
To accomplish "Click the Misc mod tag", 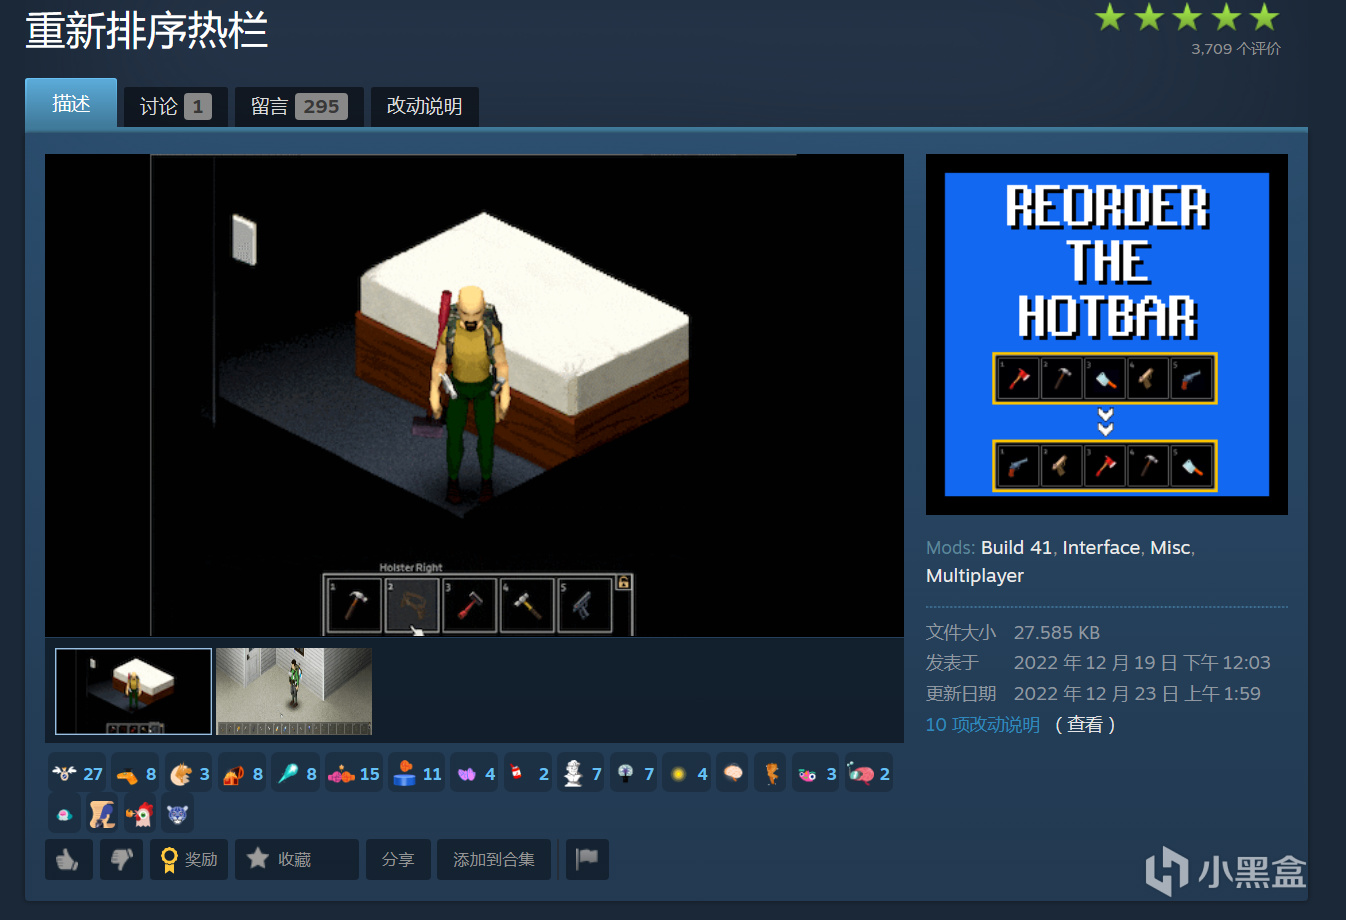I will click(x=1170, y=547).
